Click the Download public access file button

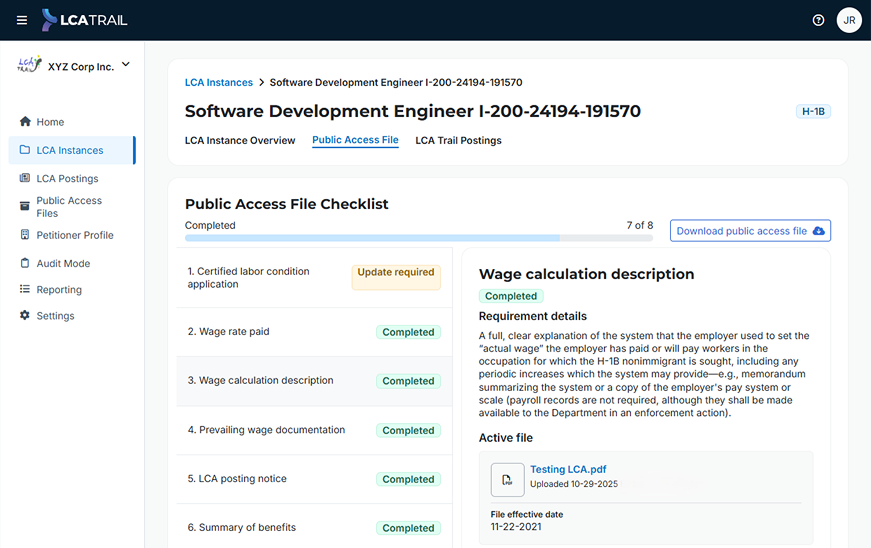click(x=750, y=230)
